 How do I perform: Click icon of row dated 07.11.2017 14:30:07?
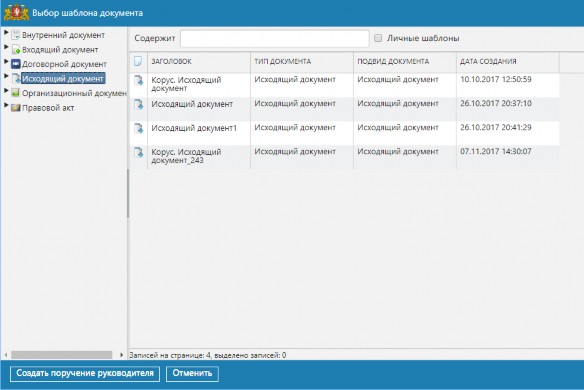pos(139,152)
